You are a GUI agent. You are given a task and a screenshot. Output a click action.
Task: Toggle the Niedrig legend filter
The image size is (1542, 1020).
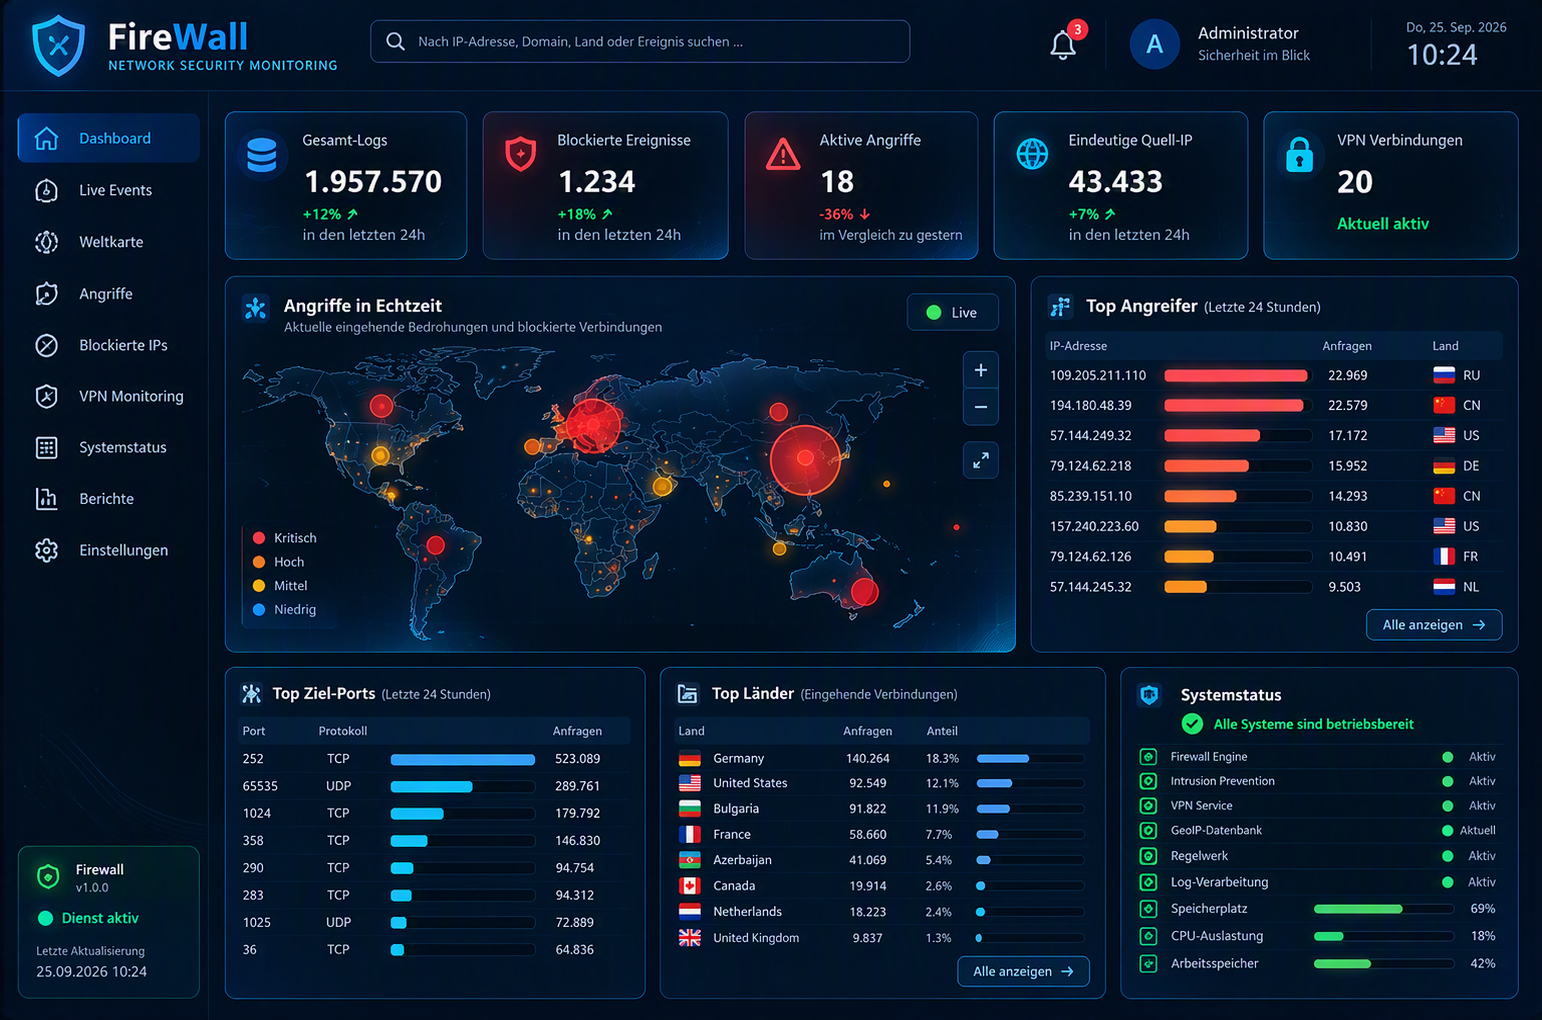tap(285, 610)
